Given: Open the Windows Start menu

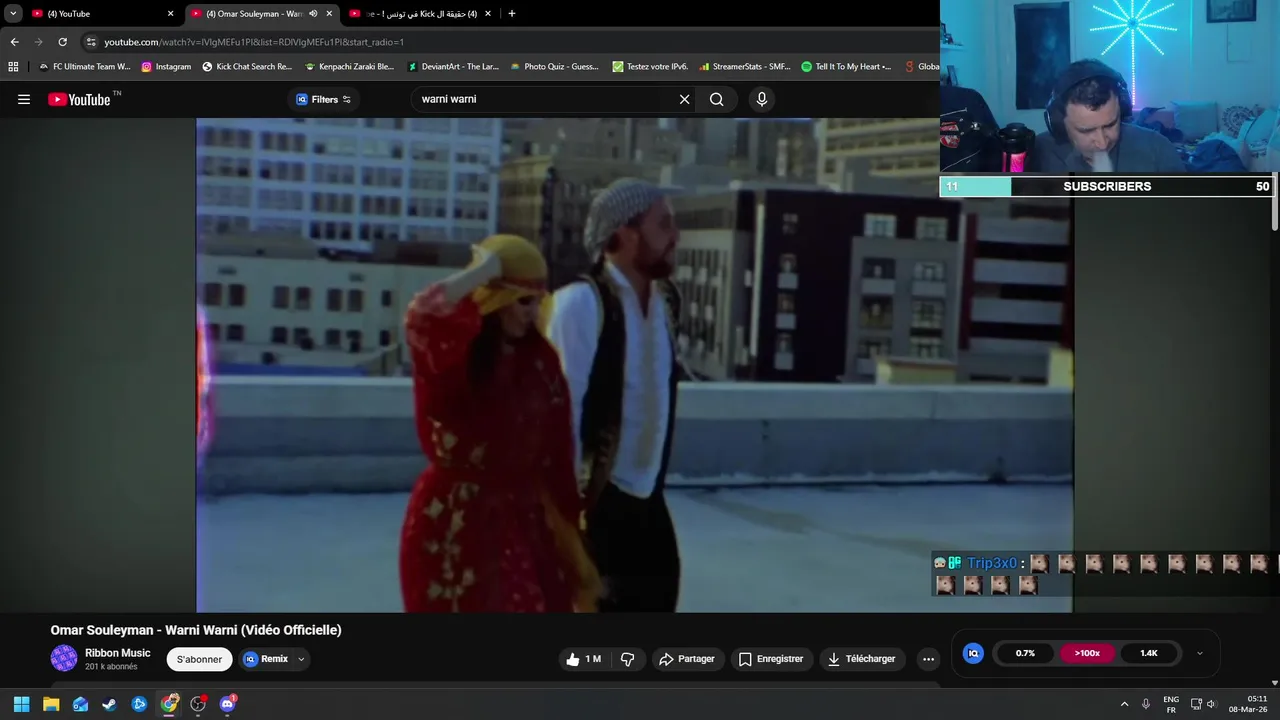Looking at the screenshot, I should (x=21, y=704).
